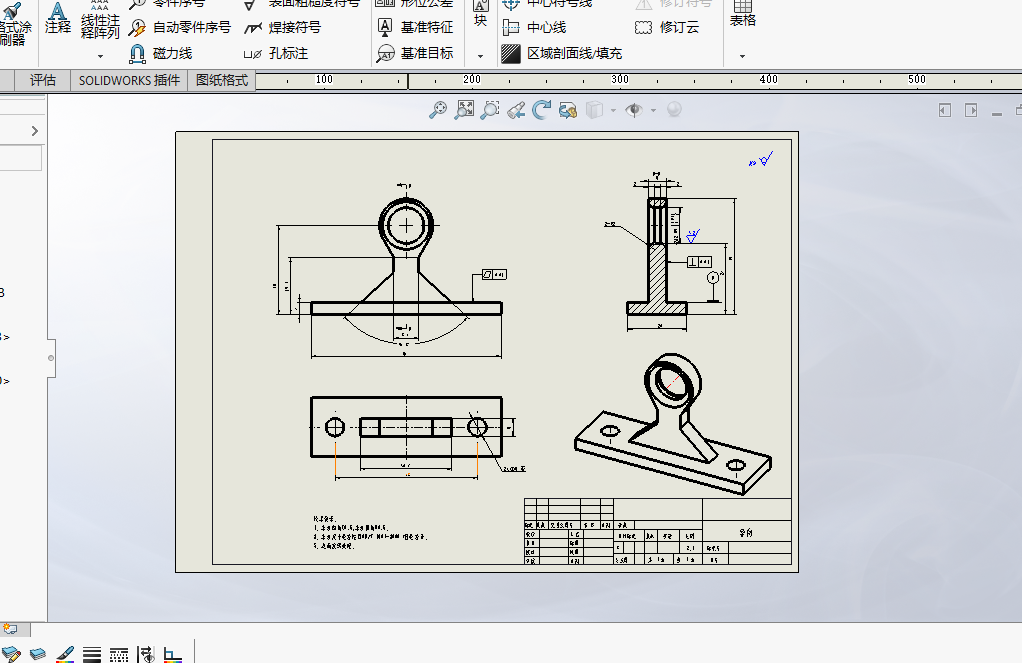This screenshot has height=663, width=1022.
Task: Open display style cube icon
Action: (x=594, y=110)
